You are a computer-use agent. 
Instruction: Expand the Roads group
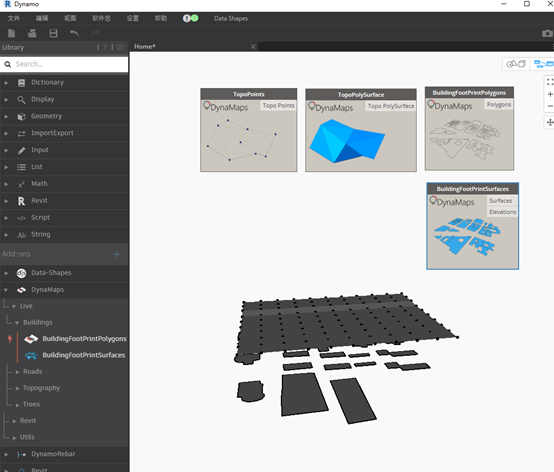[17, 372]
